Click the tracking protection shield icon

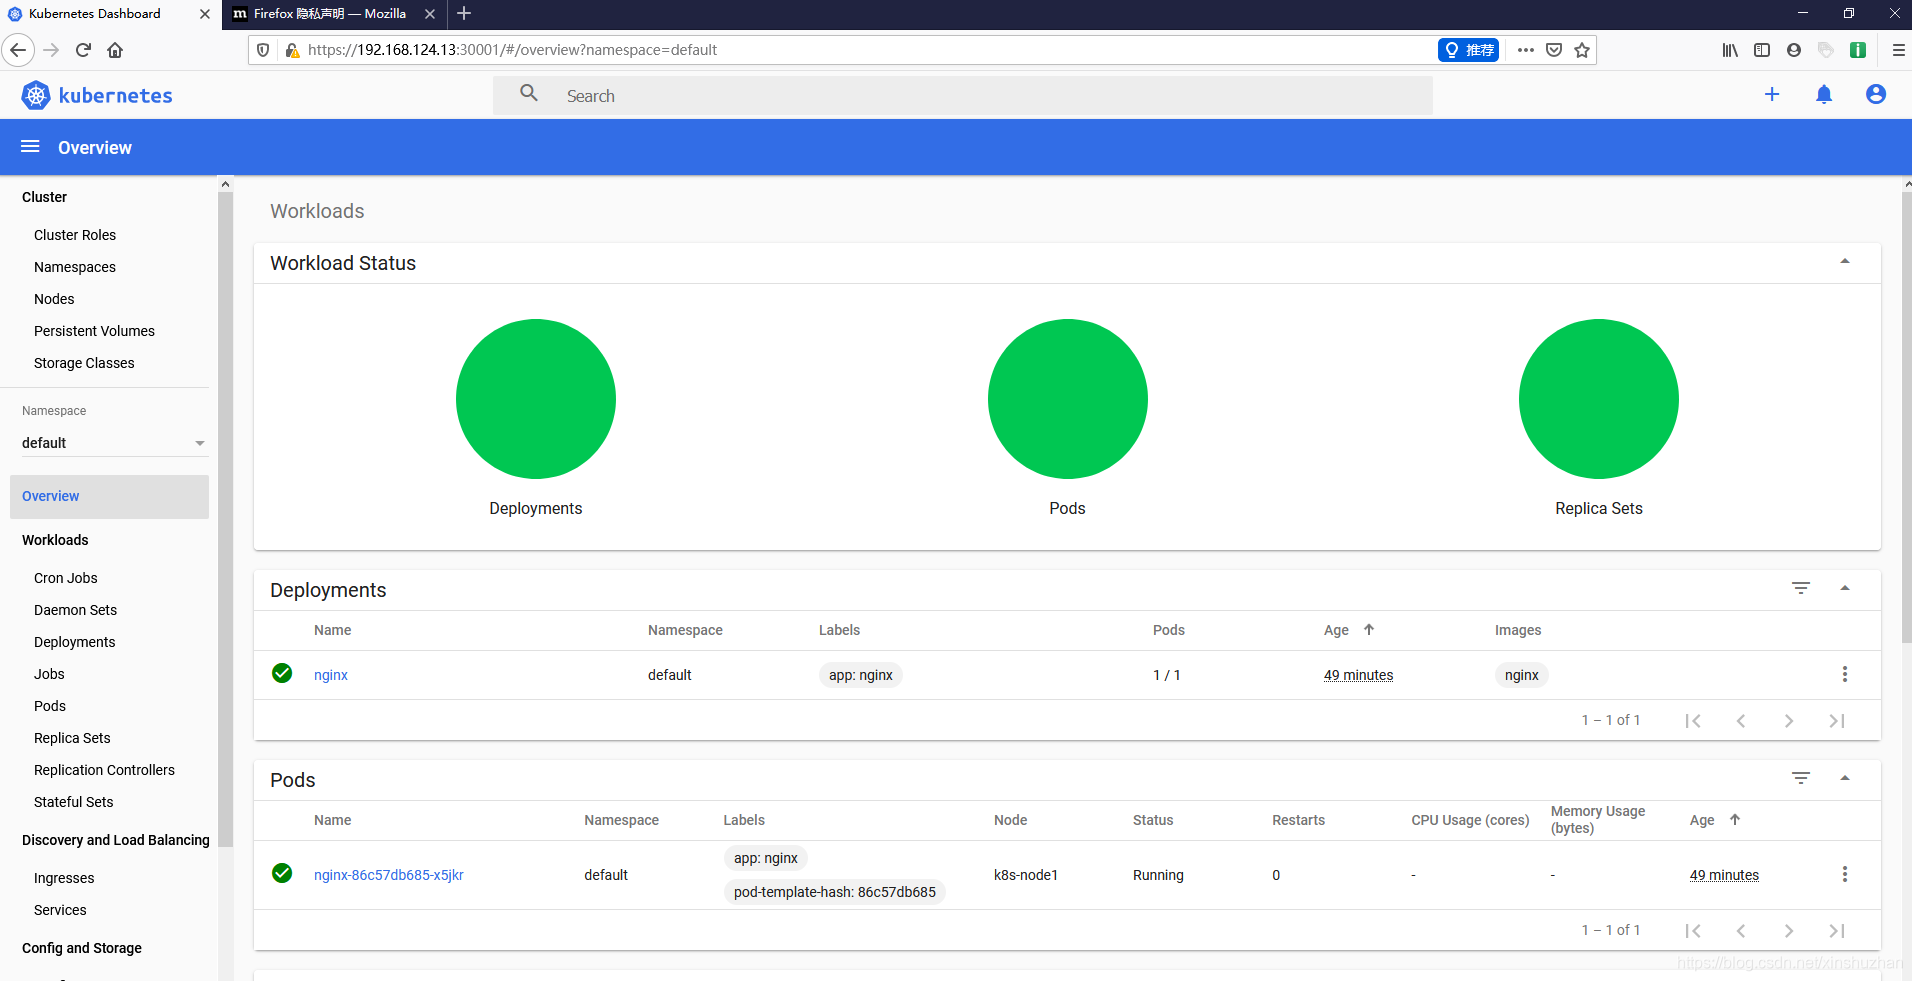pos(263,50)
